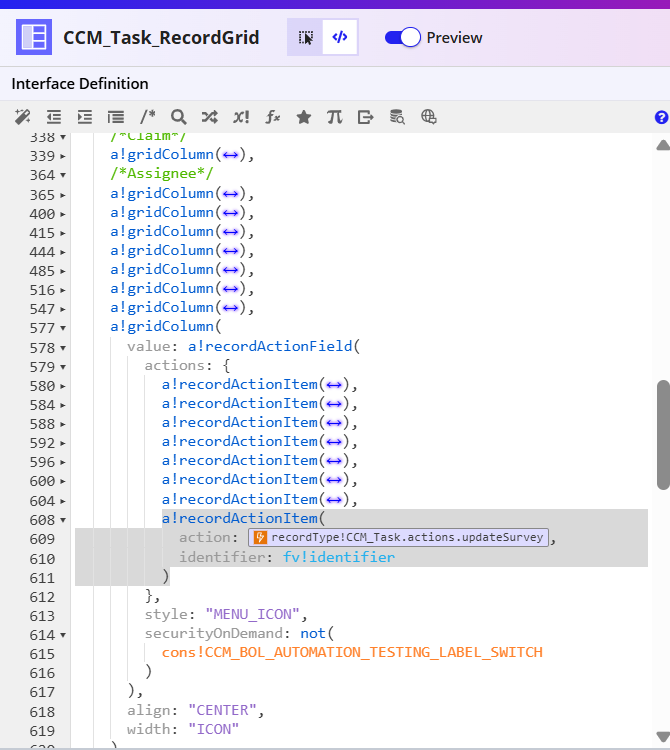The image size is (670, 750).
Task: Open search with the magnifier icon
Action: 178,117
